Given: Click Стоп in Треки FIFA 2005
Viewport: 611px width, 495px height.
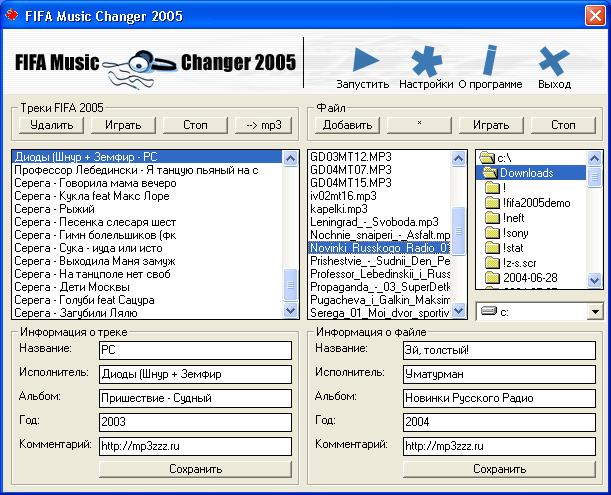Looking at the screenshot, I should coord(195,125).
